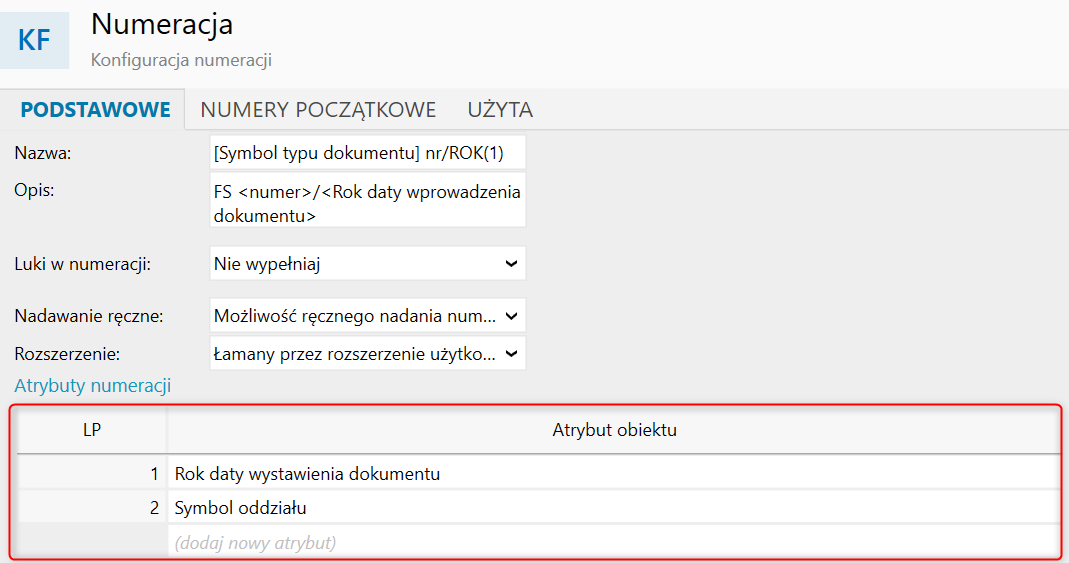Viewport: 1069px width, 563px height.
Task: Click the LP column header
Action: point(92,430)
